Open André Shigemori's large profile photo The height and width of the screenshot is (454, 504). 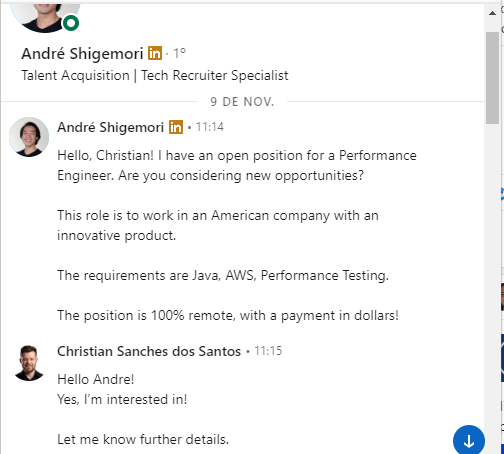(x=45, y=16)
